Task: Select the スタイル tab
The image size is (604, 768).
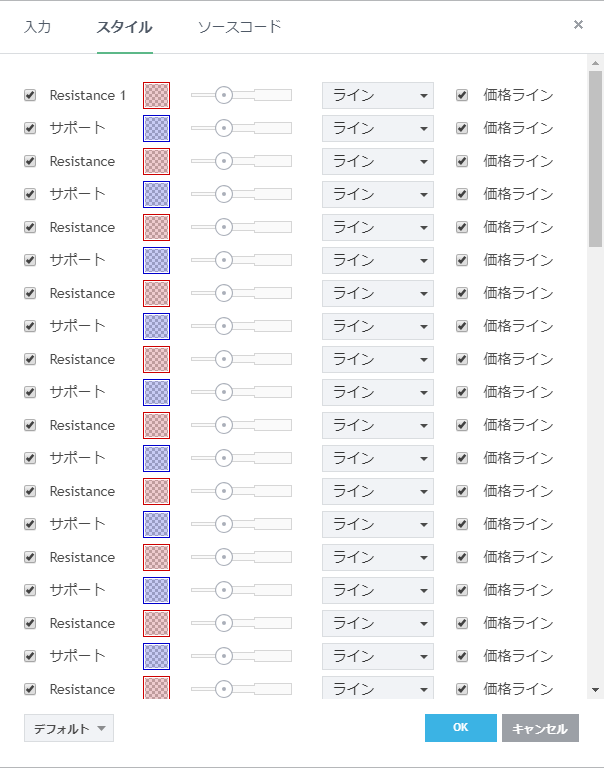Action: [x=124, y=26]
